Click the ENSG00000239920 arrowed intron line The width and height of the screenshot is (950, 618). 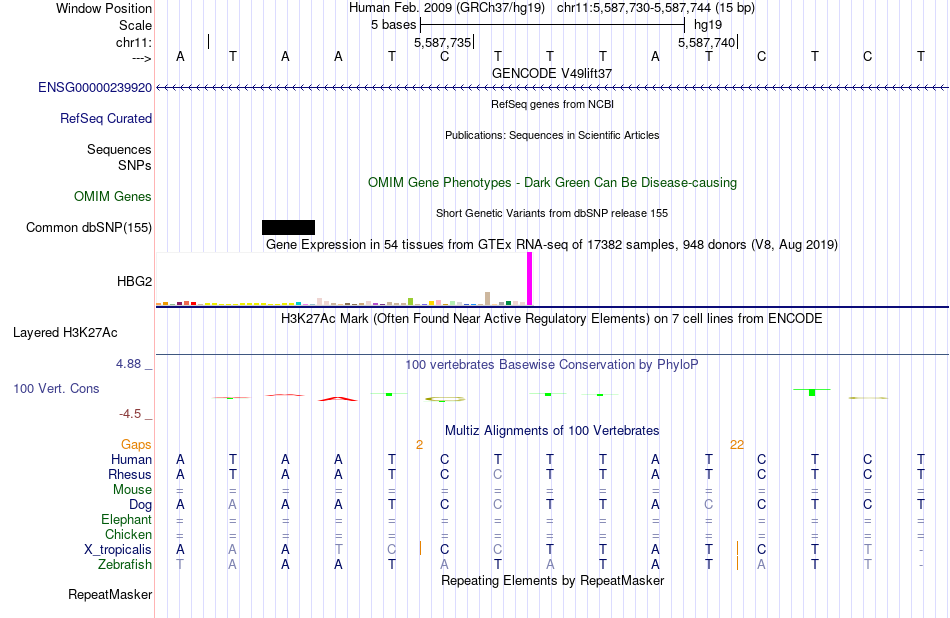[x=552, y=88]
